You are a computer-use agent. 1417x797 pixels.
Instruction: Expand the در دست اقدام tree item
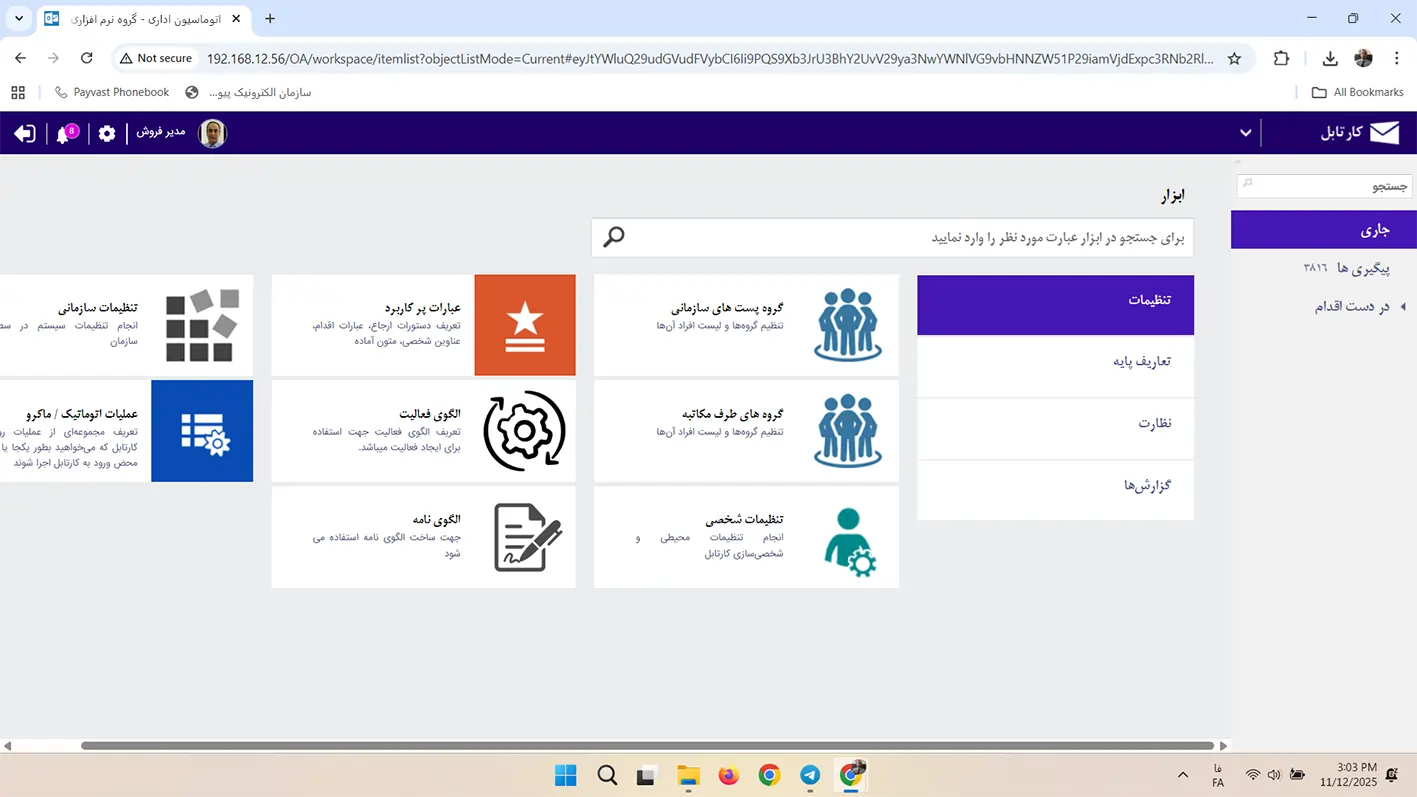tap(1402, 307)
